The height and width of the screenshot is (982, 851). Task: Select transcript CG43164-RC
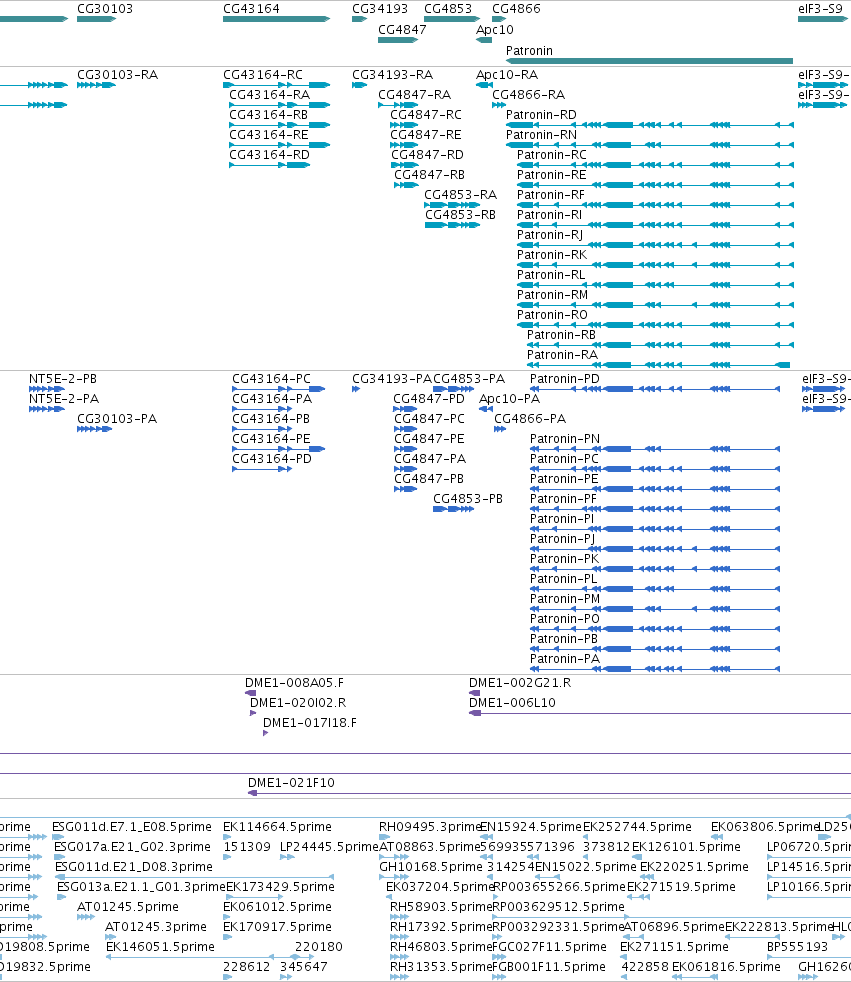click(x=276, y=85)
